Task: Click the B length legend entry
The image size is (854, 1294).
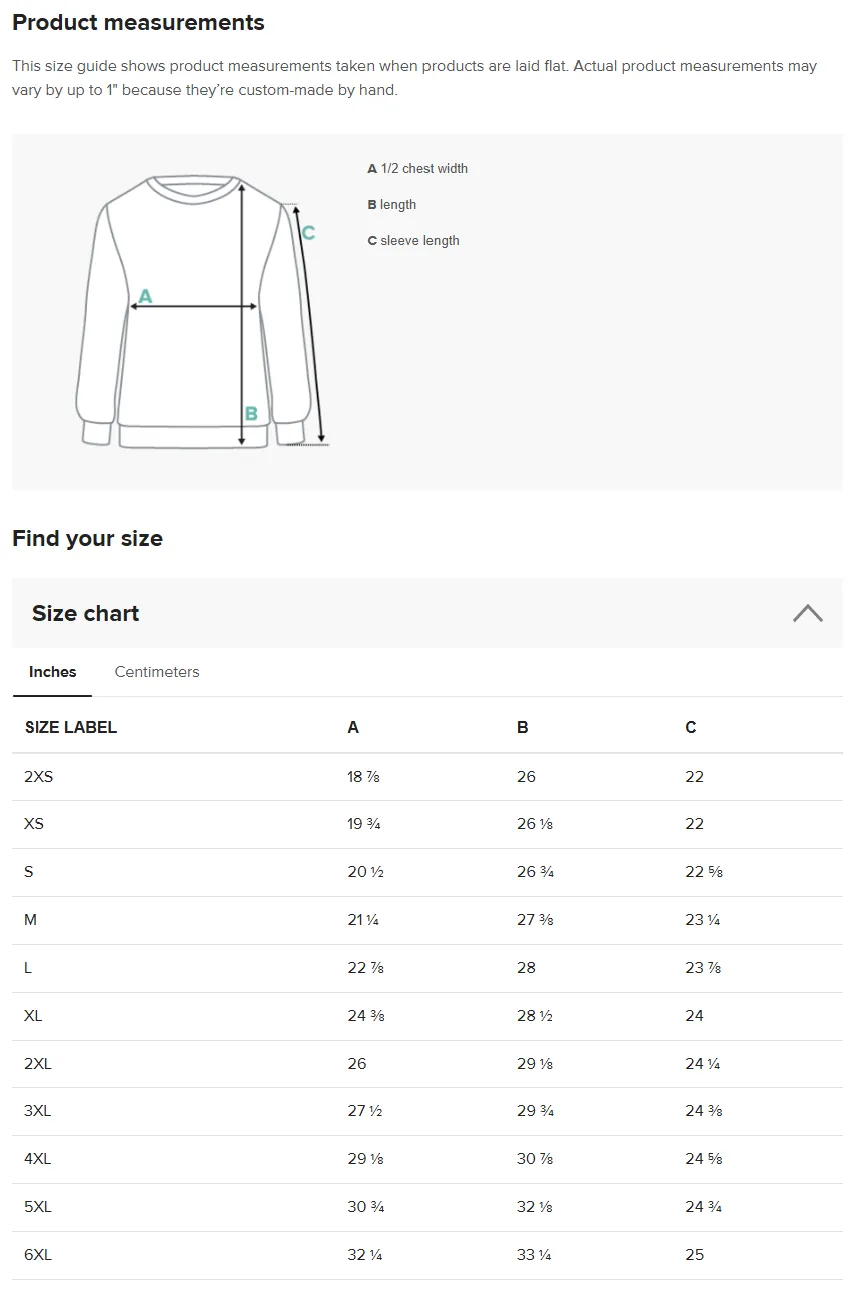Action: (392, 204)
